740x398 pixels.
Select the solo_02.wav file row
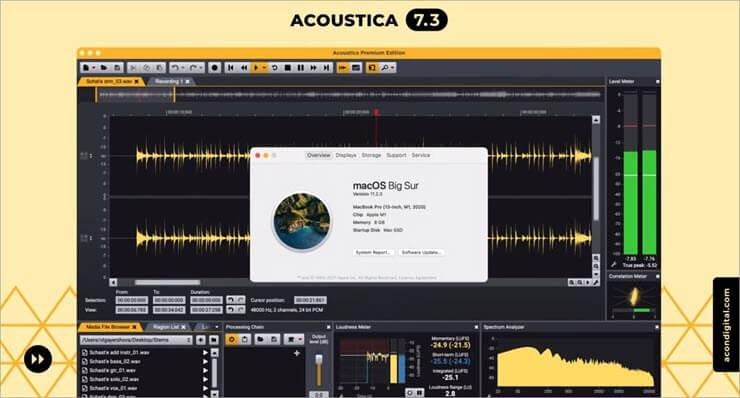point(144,380)
